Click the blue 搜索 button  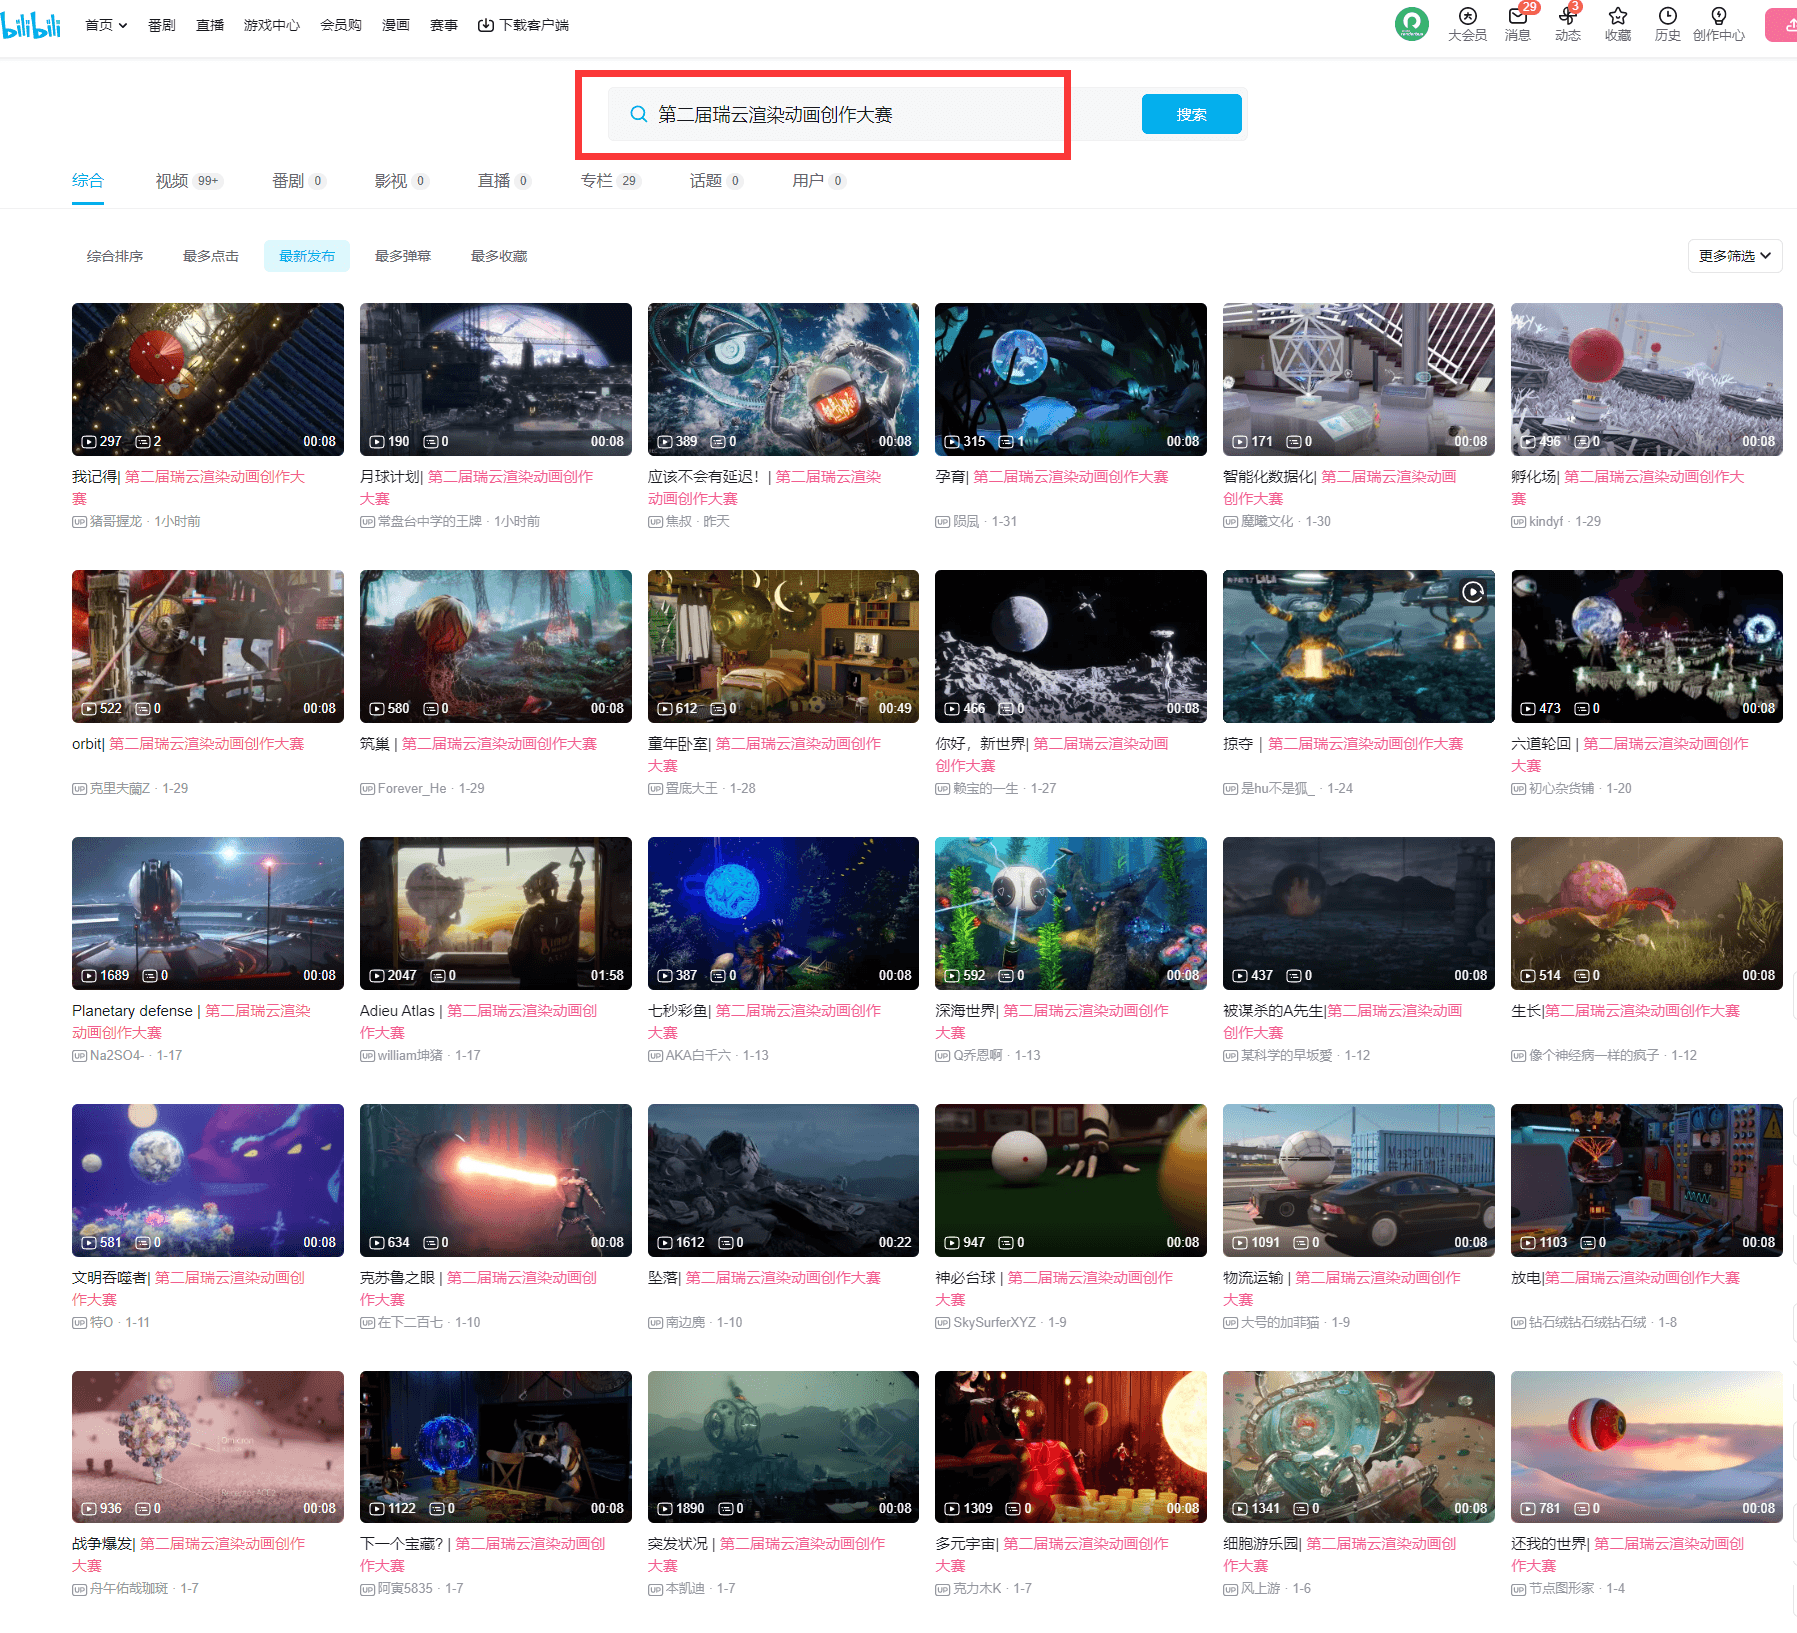pos(1191,114)
